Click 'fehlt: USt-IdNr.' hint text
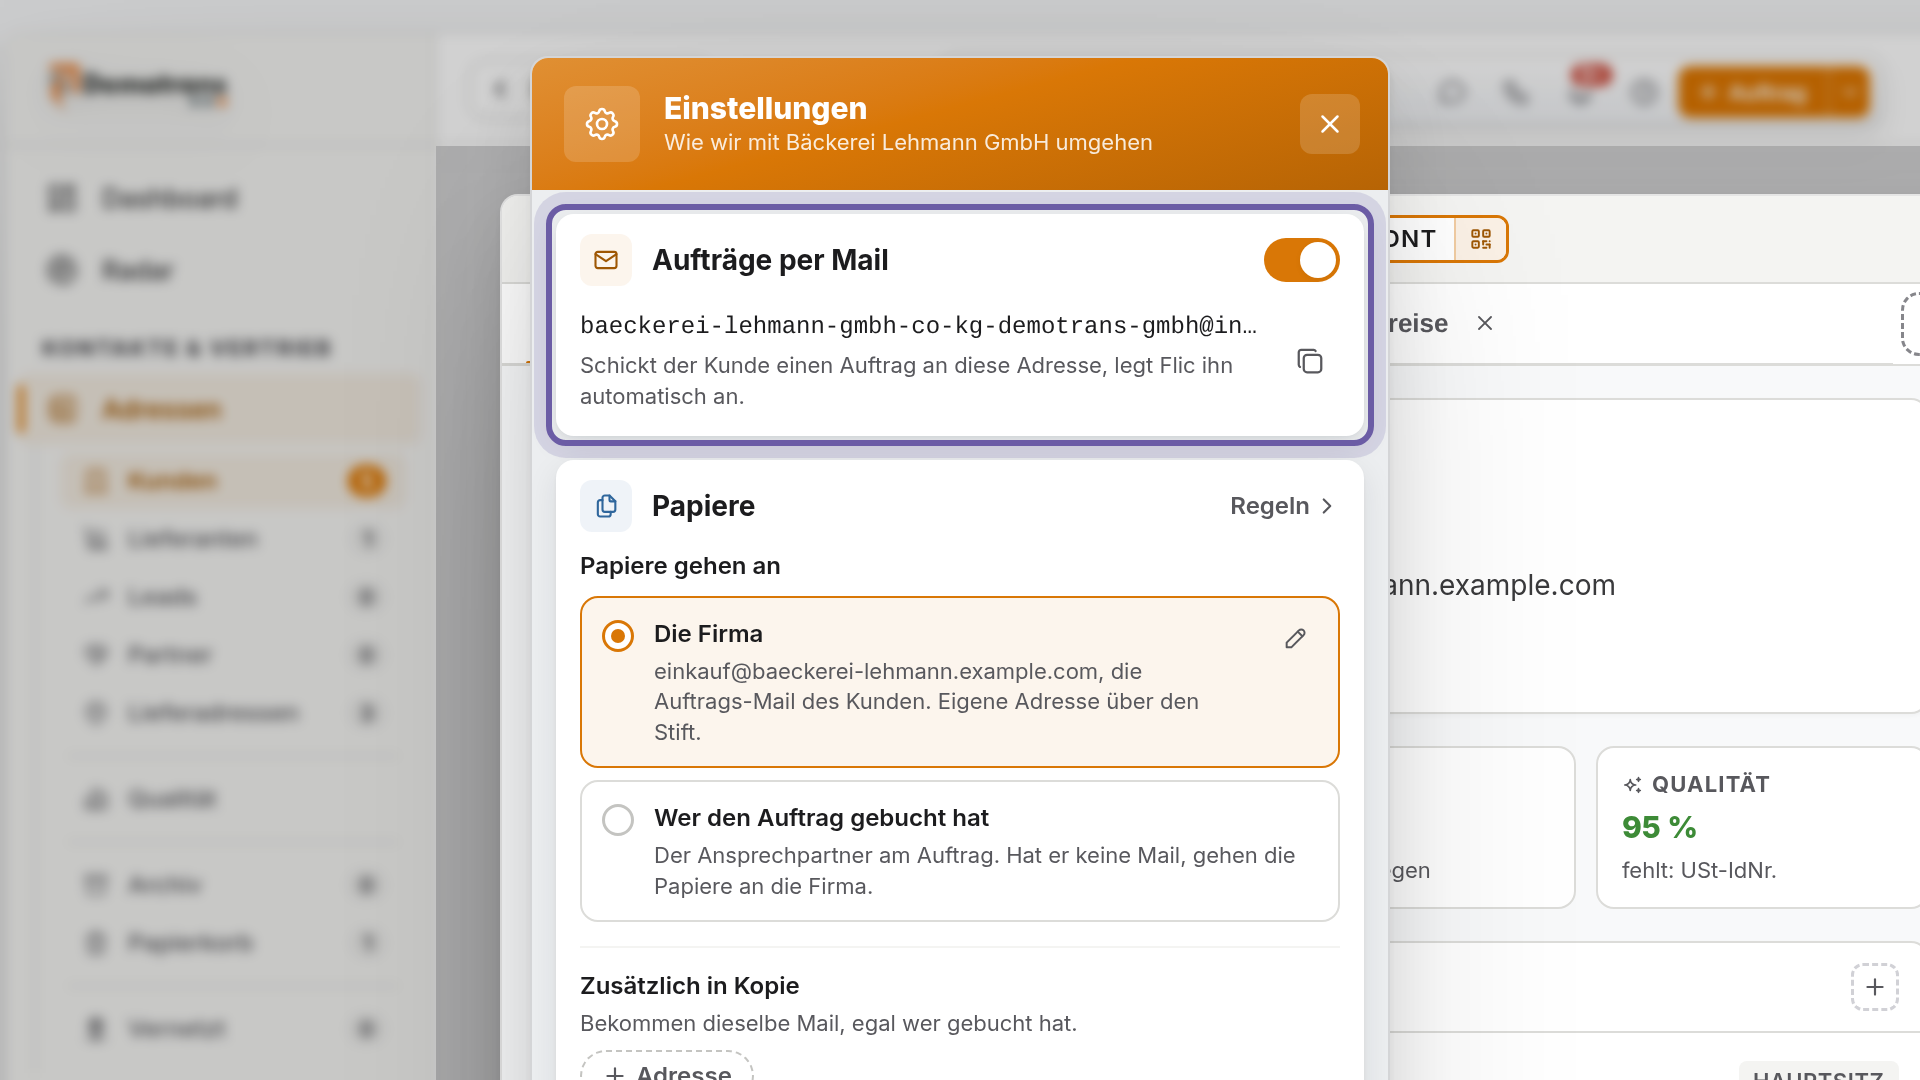This screenshot has width=1920, height=1080. point(1699,870)
